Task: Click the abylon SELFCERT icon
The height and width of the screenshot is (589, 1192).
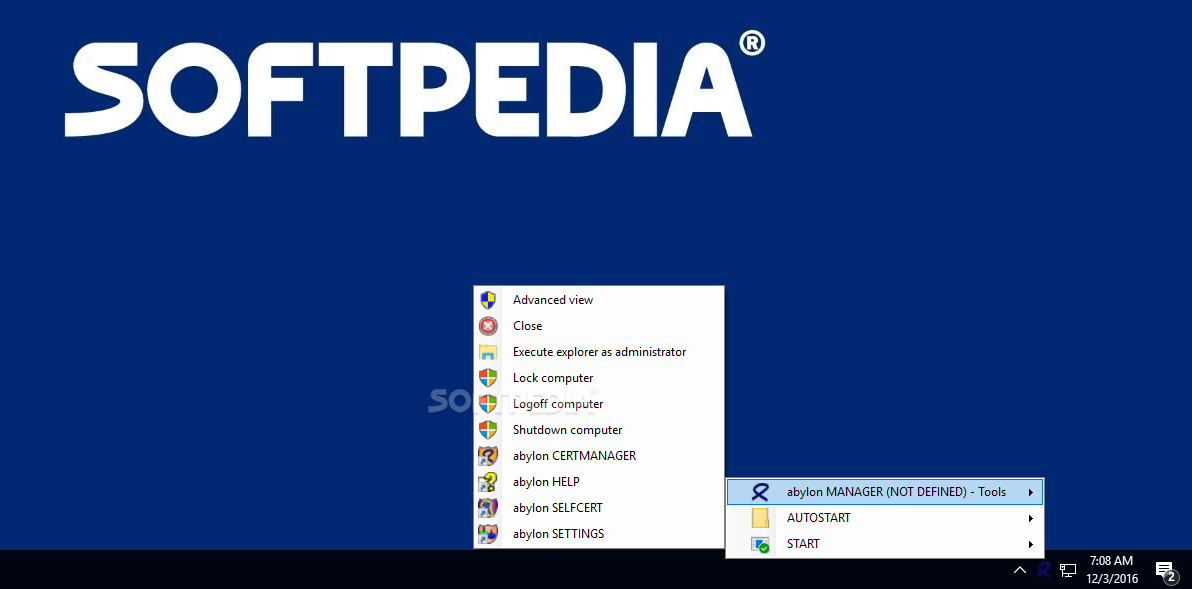Action: pos(488,508)
